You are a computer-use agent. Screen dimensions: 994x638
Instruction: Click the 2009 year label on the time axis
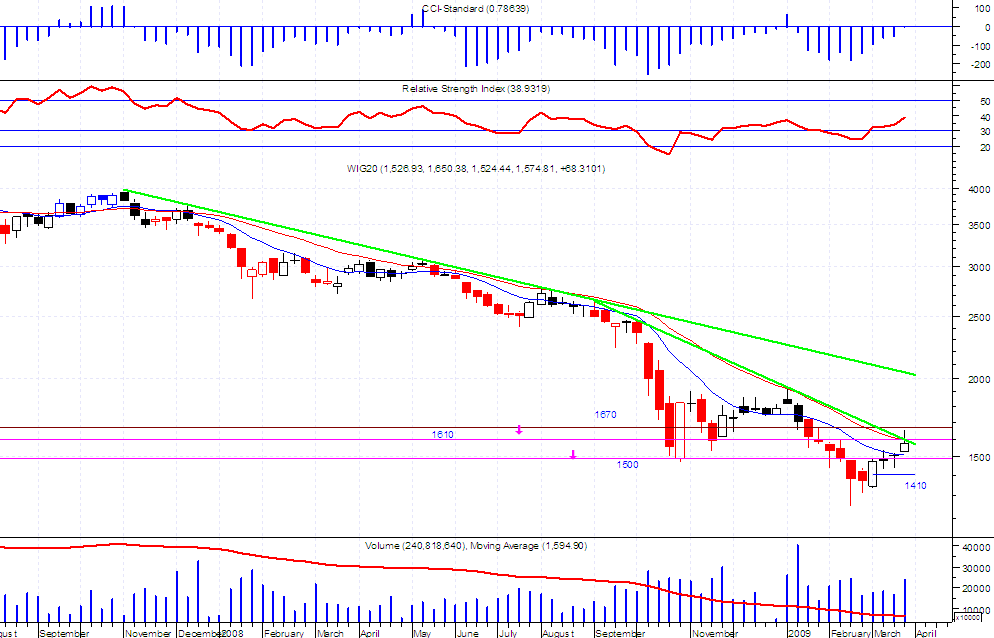[799, 633]
